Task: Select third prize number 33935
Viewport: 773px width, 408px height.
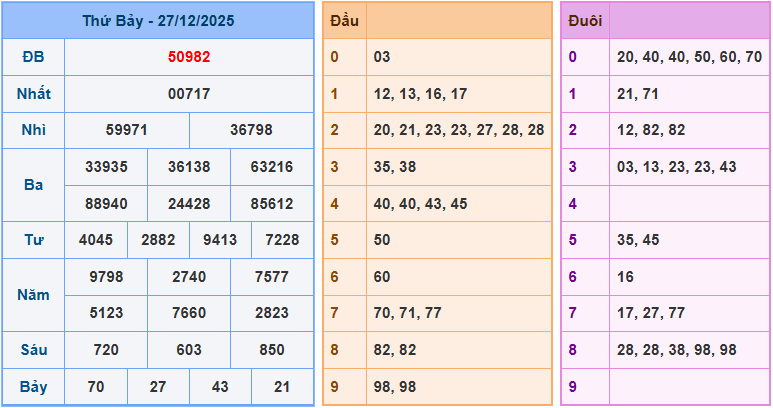Action: (106, 167)
